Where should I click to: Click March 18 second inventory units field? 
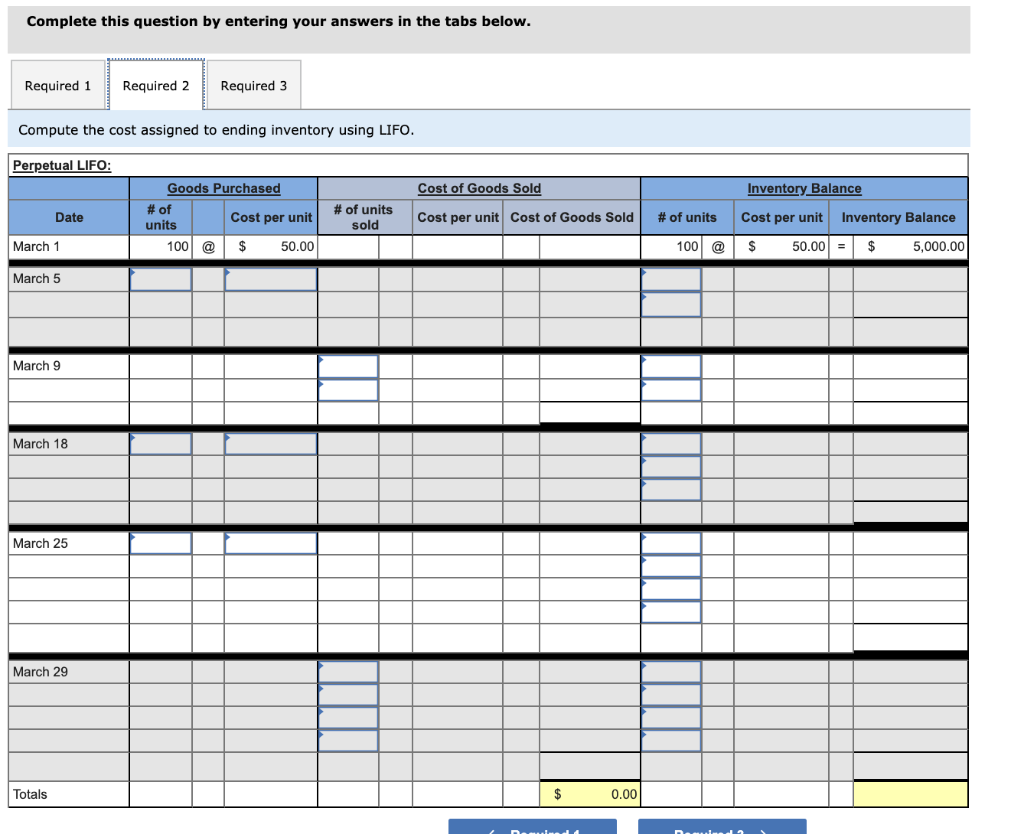click(671, 467)
